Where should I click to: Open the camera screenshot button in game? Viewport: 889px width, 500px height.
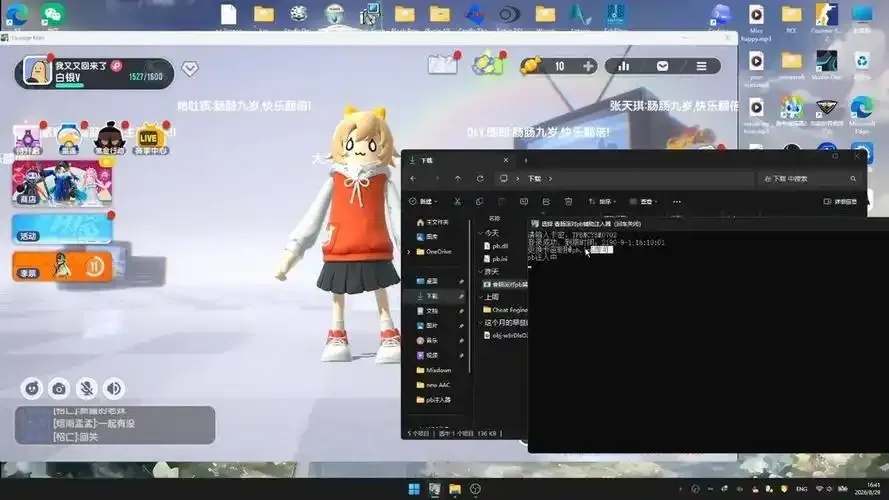pyautogui.click(x=59, y=388)
